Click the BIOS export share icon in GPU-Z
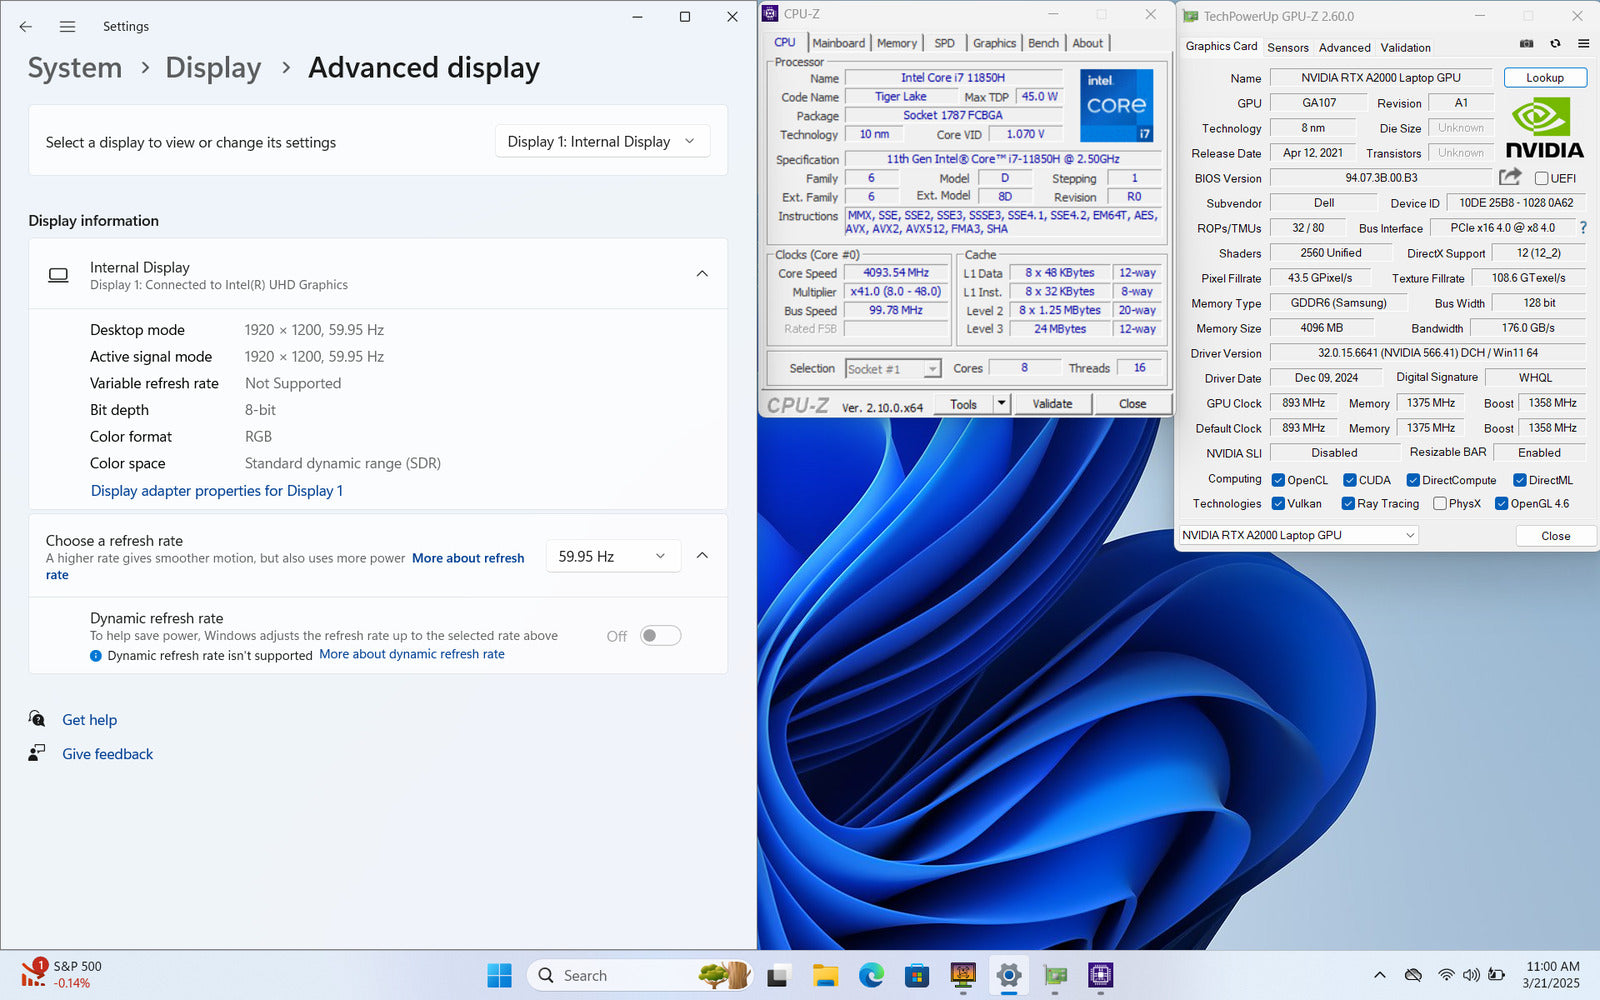This screenshot has height=1000, width=1600. click(1510, 177)
